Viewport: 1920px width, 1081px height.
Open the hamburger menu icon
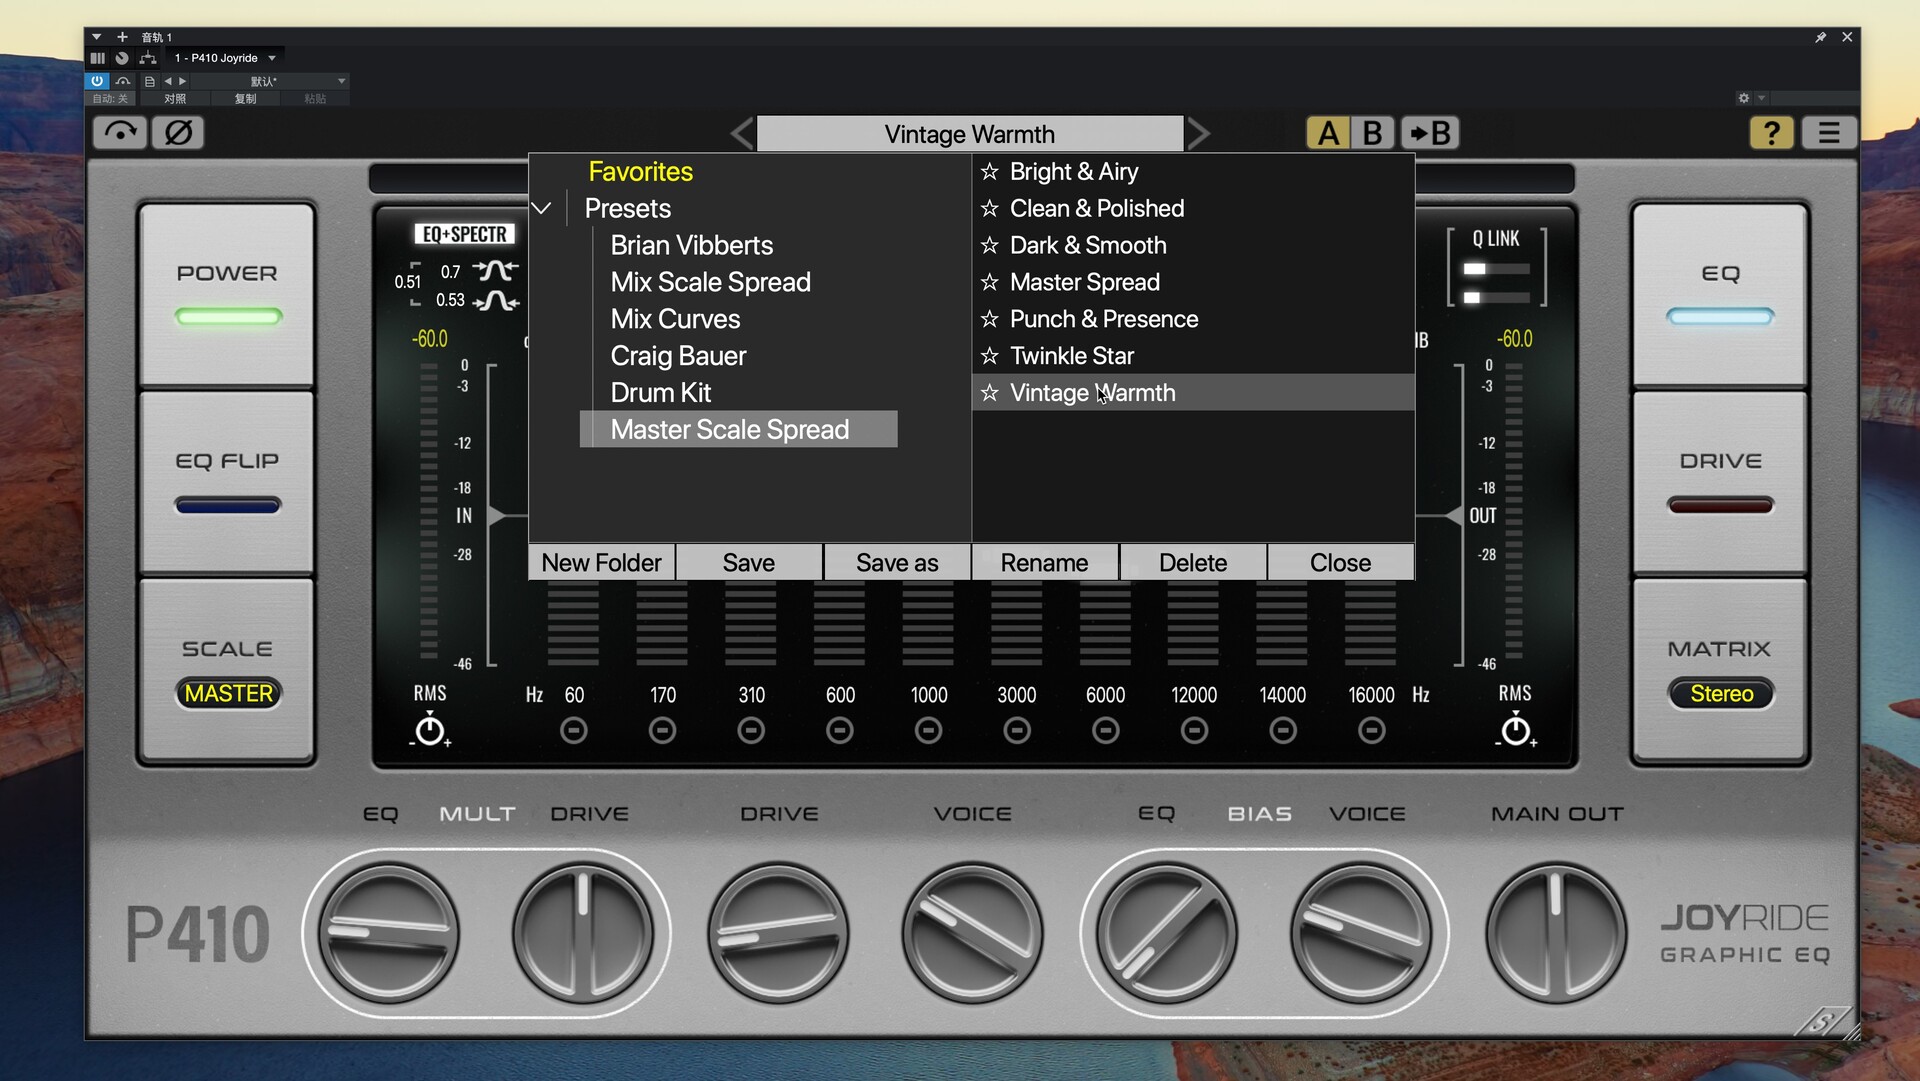(1828, 132)
